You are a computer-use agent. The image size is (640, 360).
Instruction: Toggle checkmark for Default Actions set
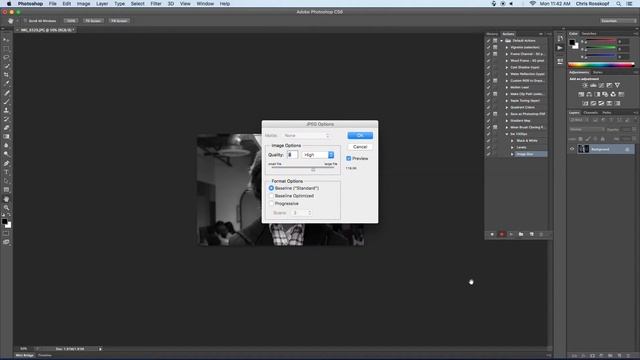488,41
